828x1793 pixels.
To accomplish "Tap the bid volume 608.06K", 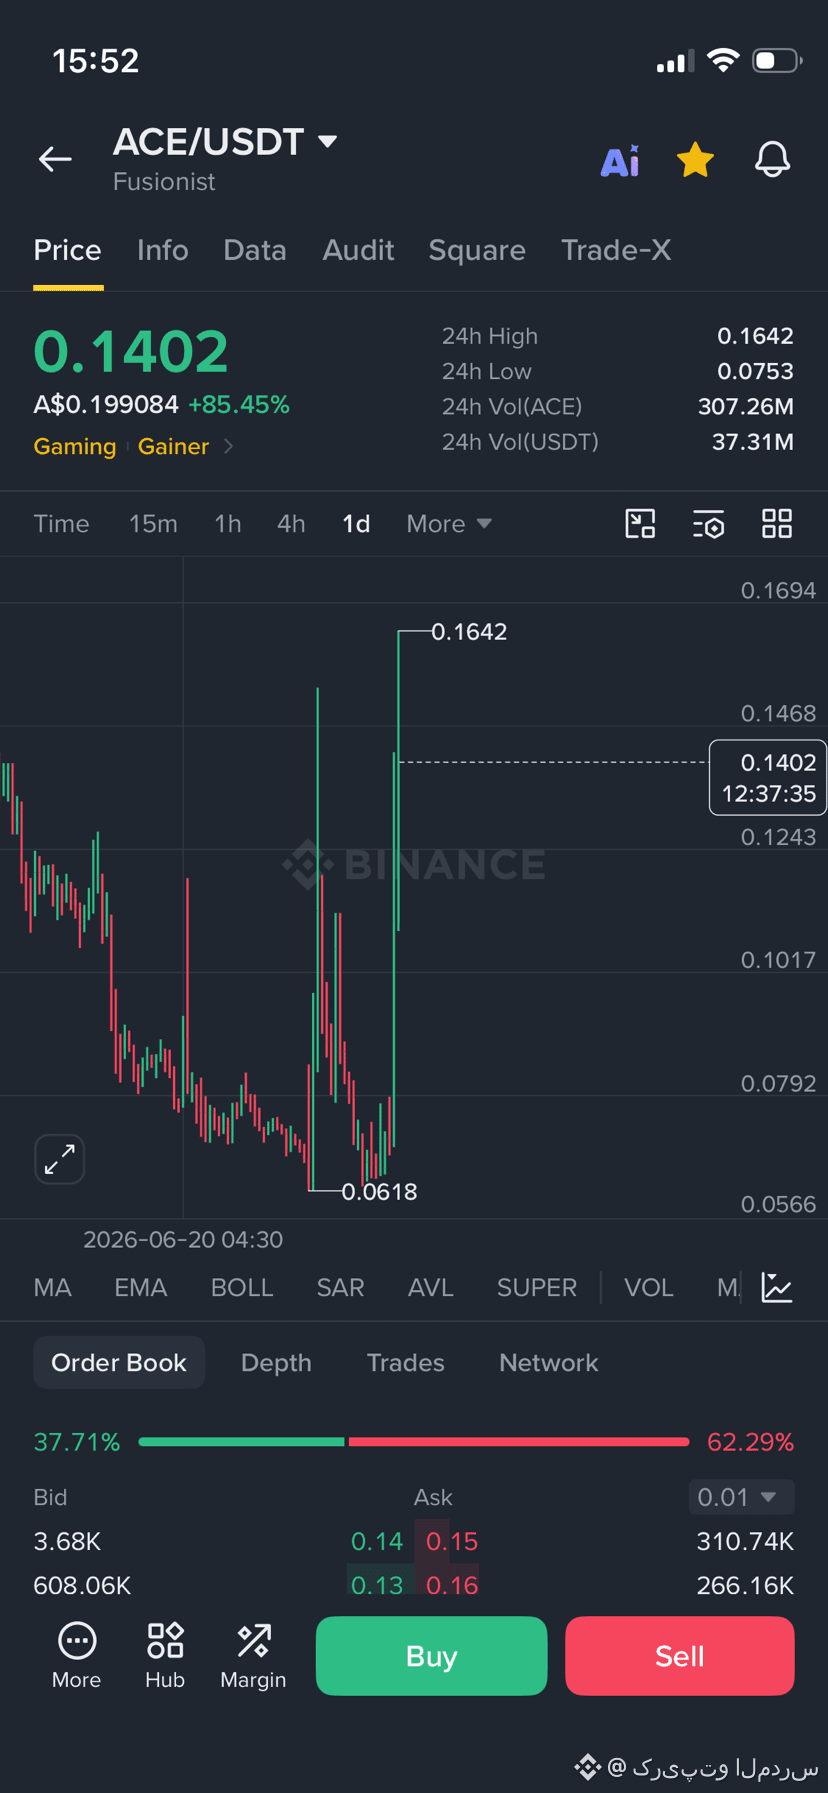I will tap(82, 1586).
